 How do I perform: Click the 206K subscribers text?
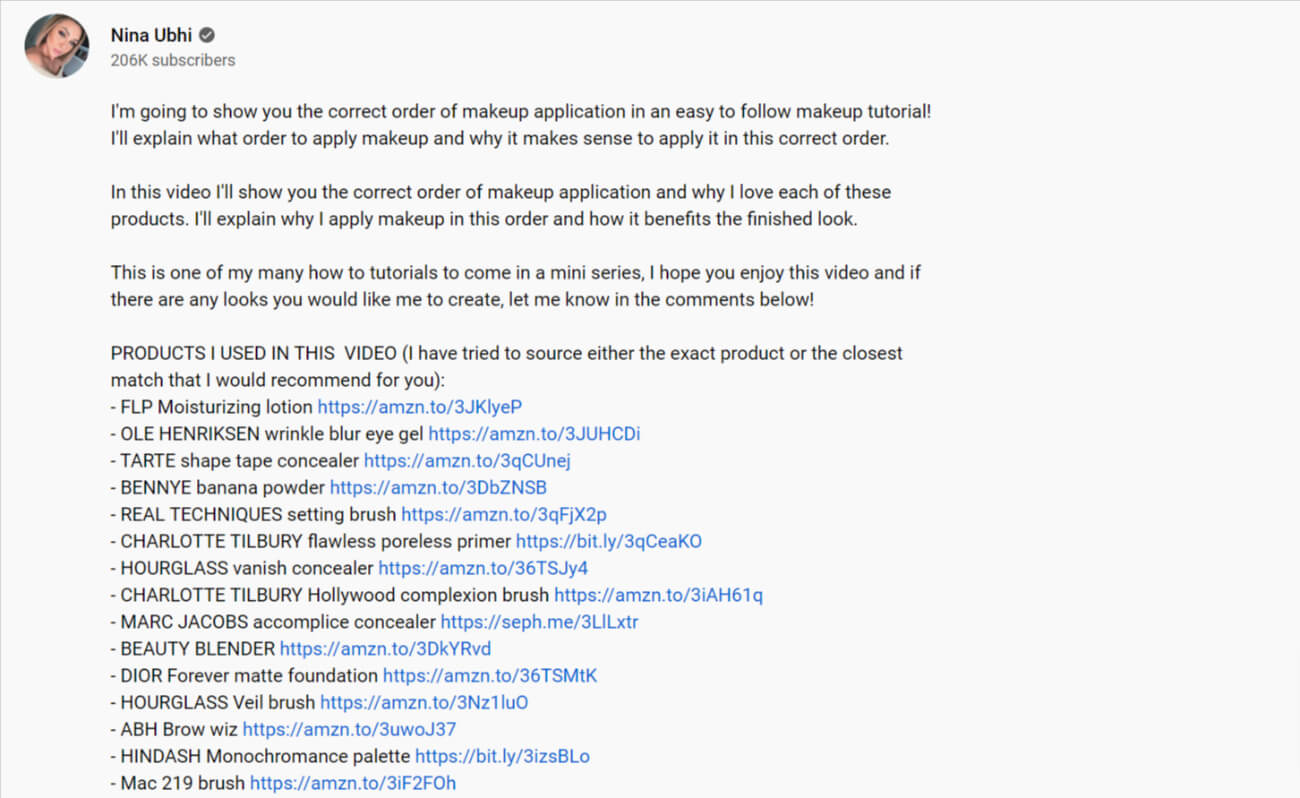173,61
